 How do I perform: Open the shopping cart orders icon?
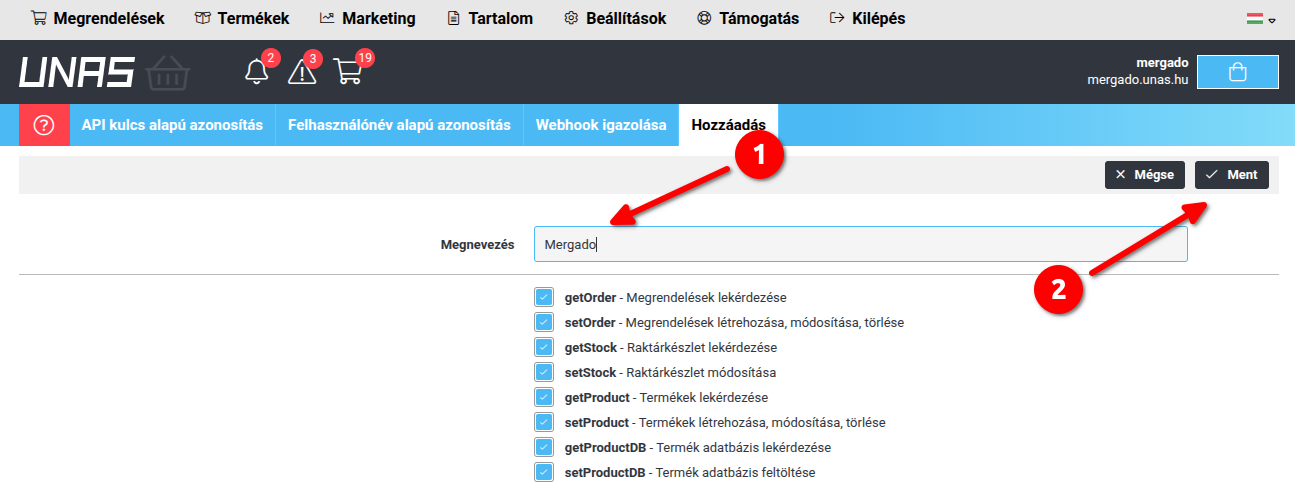[348, 72]
